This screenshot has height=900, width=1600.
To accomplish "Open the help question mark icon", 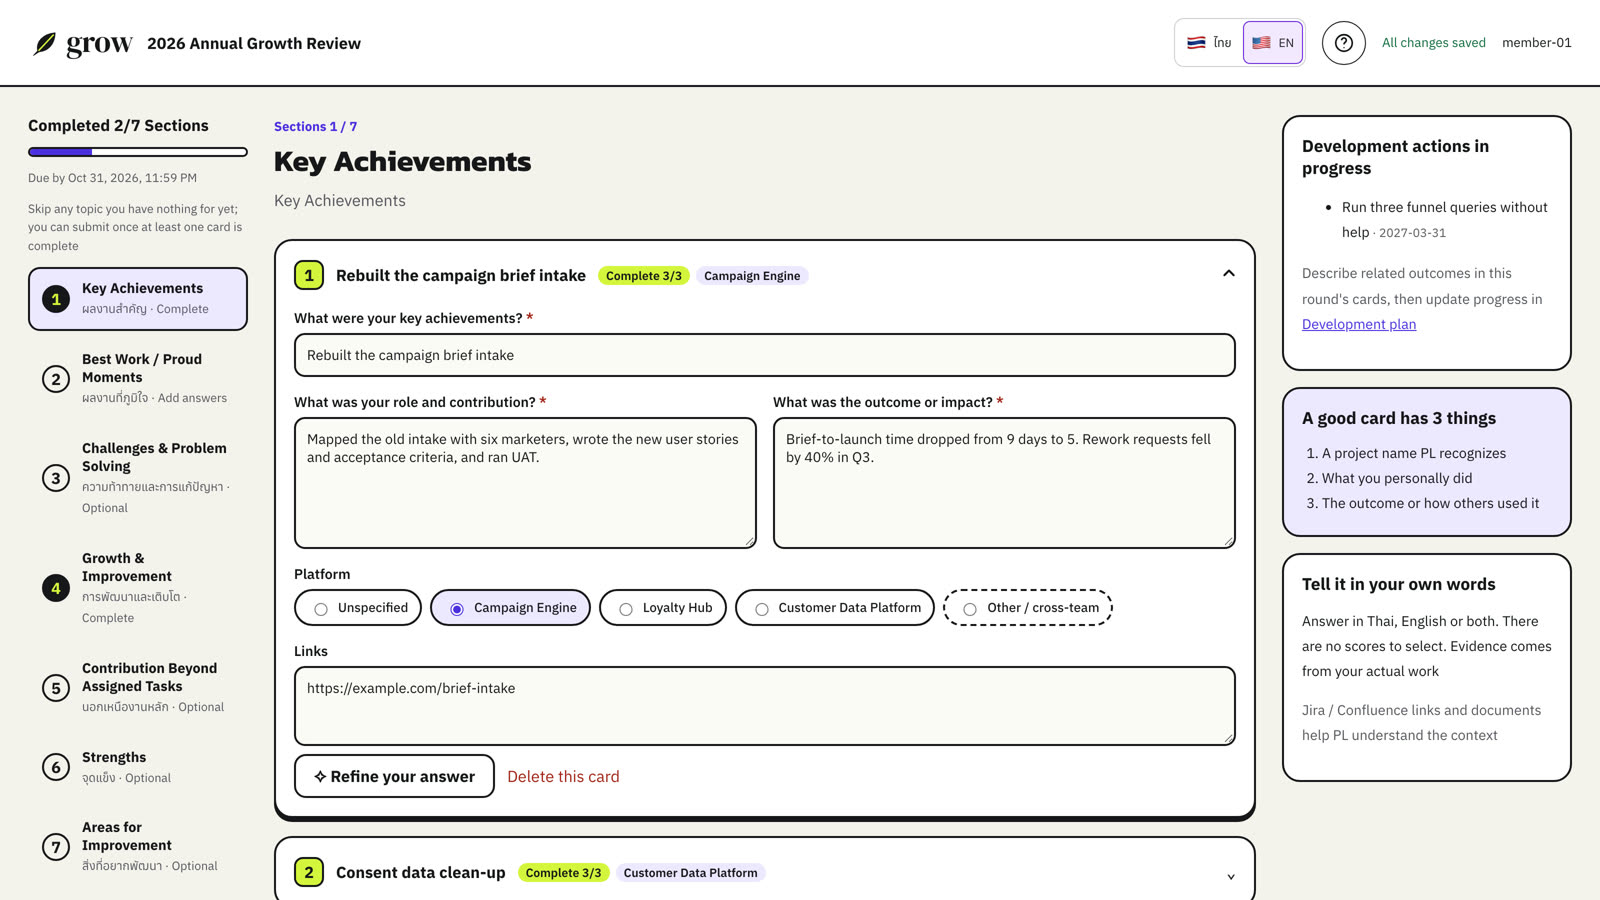I will (1344, 43).
